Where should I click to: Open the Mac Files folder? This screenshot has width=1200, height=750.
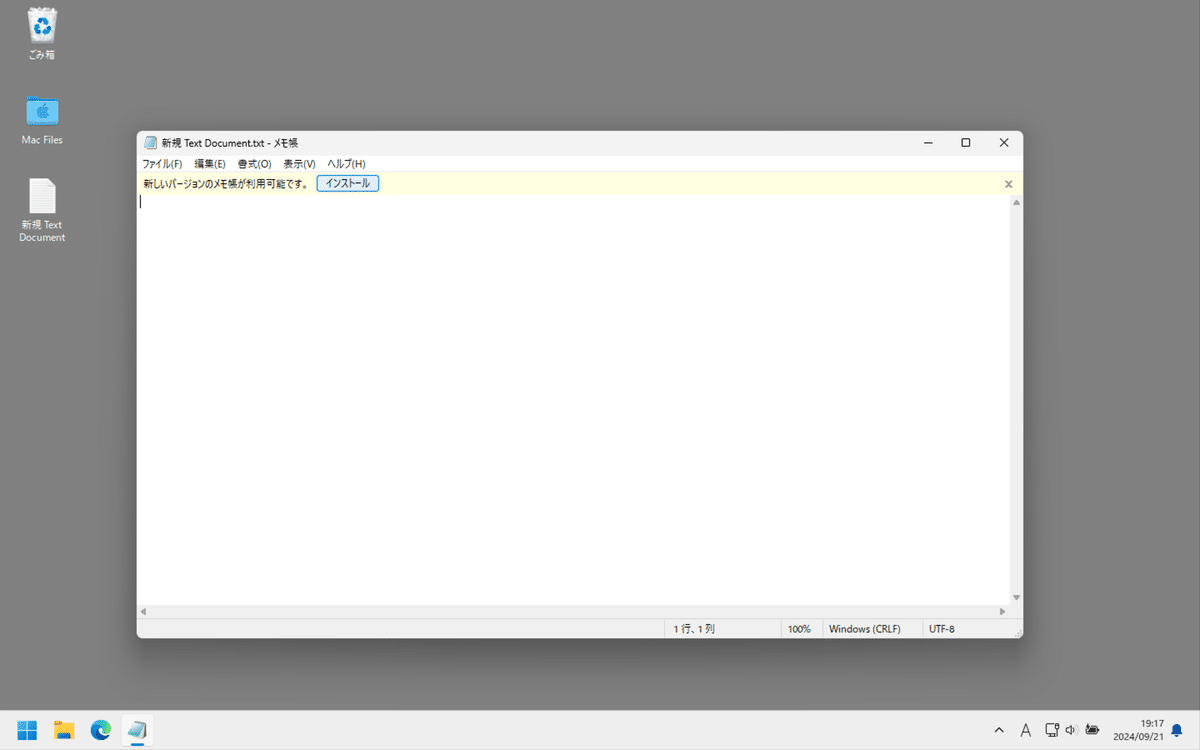click(41, 112)
